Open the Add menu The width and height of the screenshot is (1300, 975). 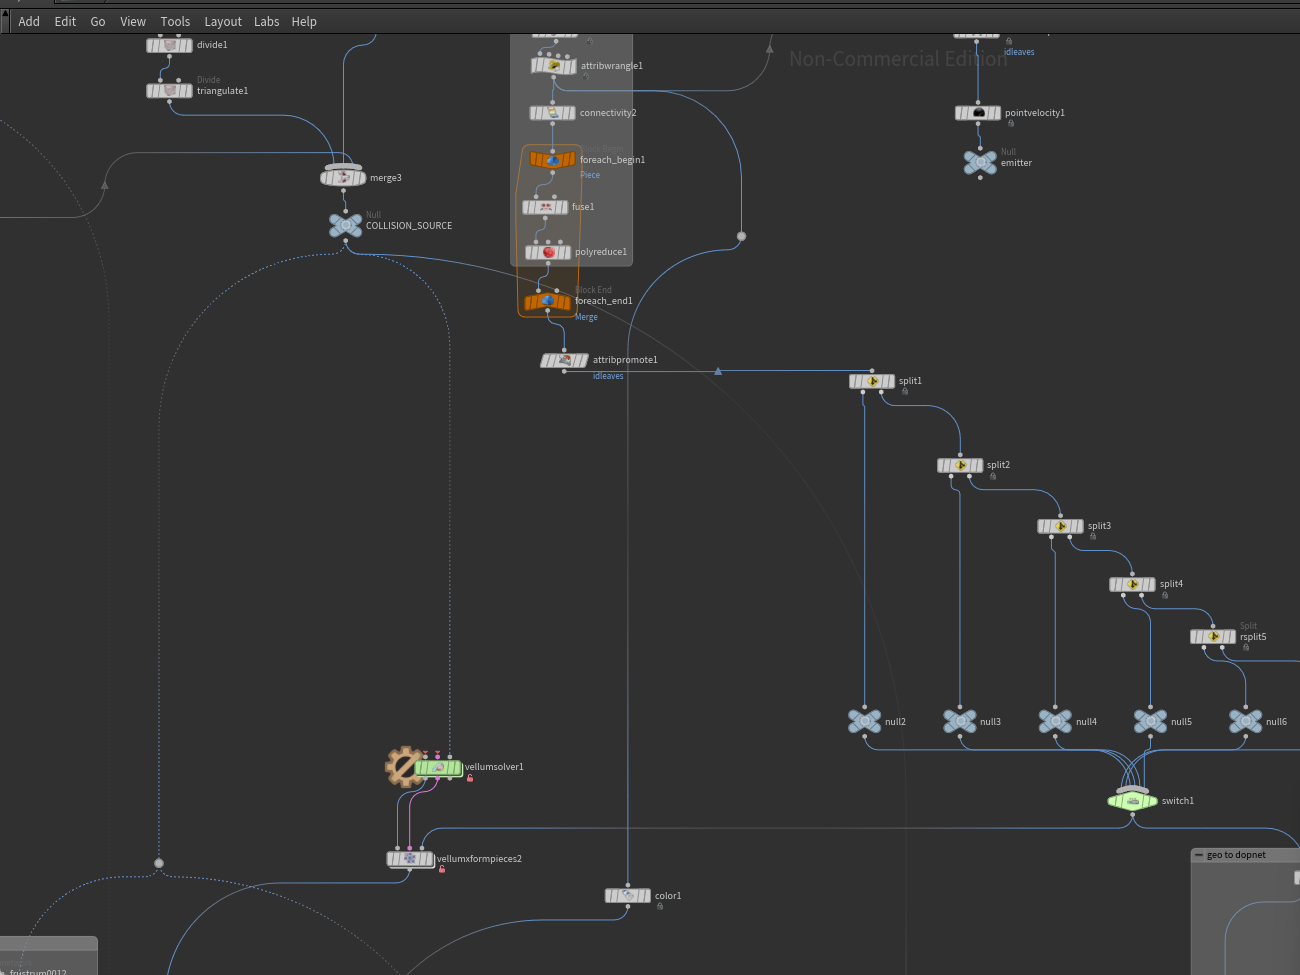[x=29, y=21]
